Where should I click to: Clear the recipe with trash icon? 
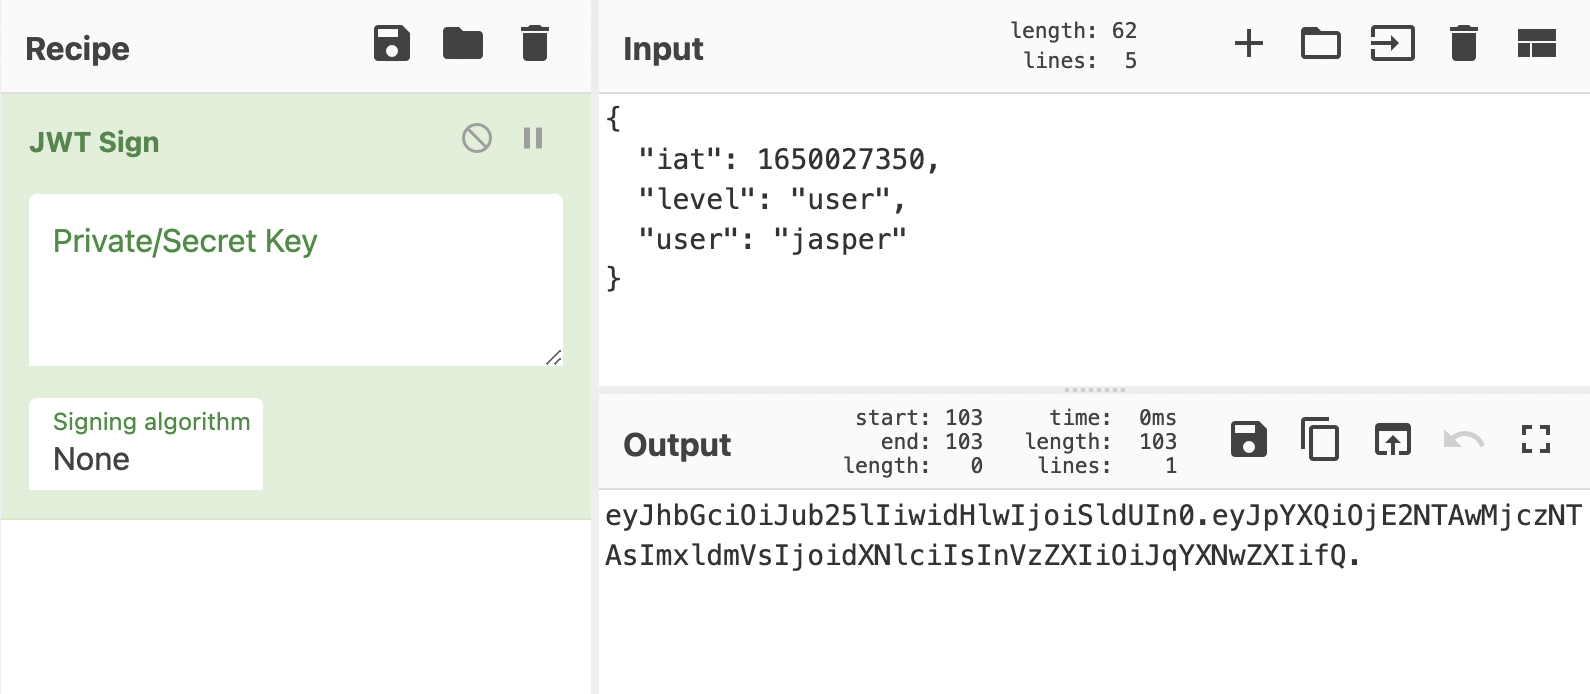point(535,44)
